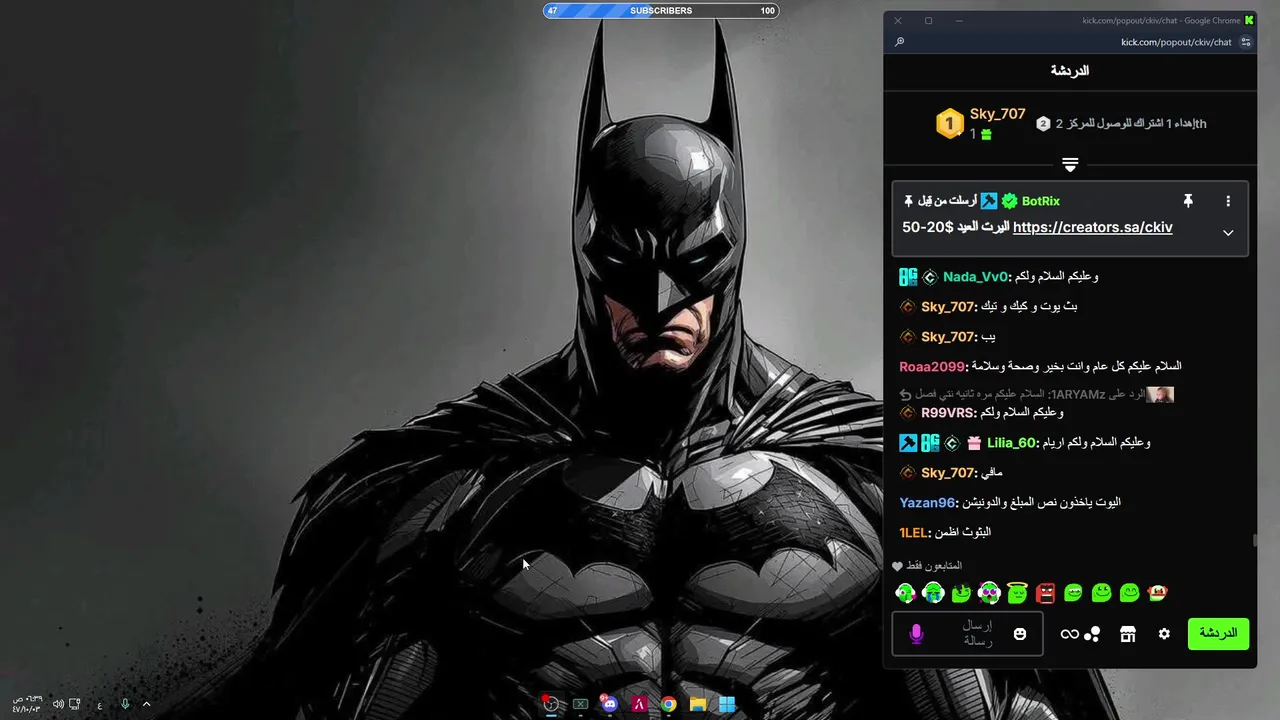Open chat settings gear icon

[x=1164, y=634]
